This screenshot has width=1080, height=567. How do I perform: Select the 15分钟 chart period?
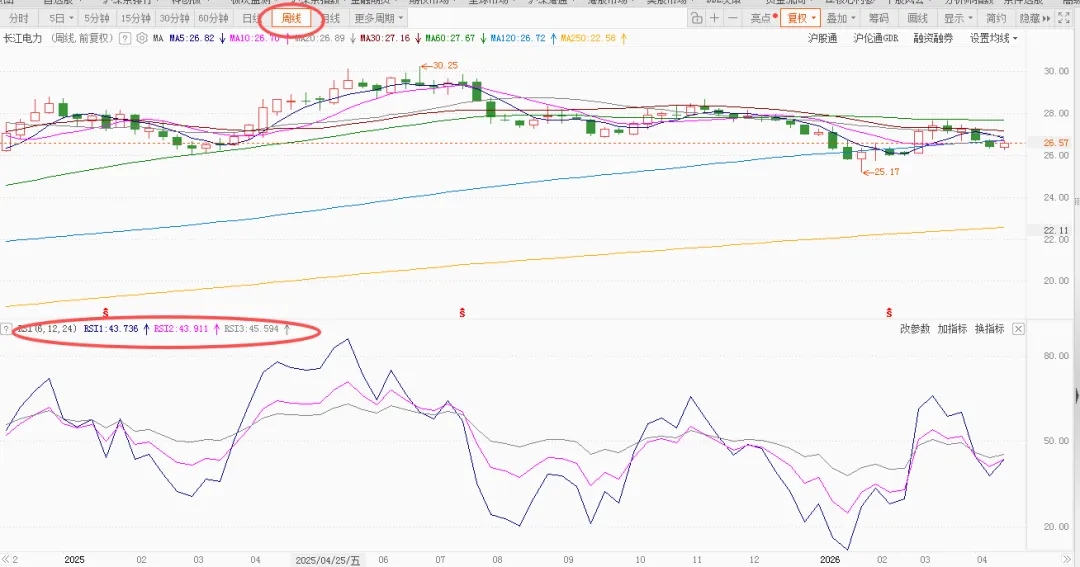click(135, 19)
